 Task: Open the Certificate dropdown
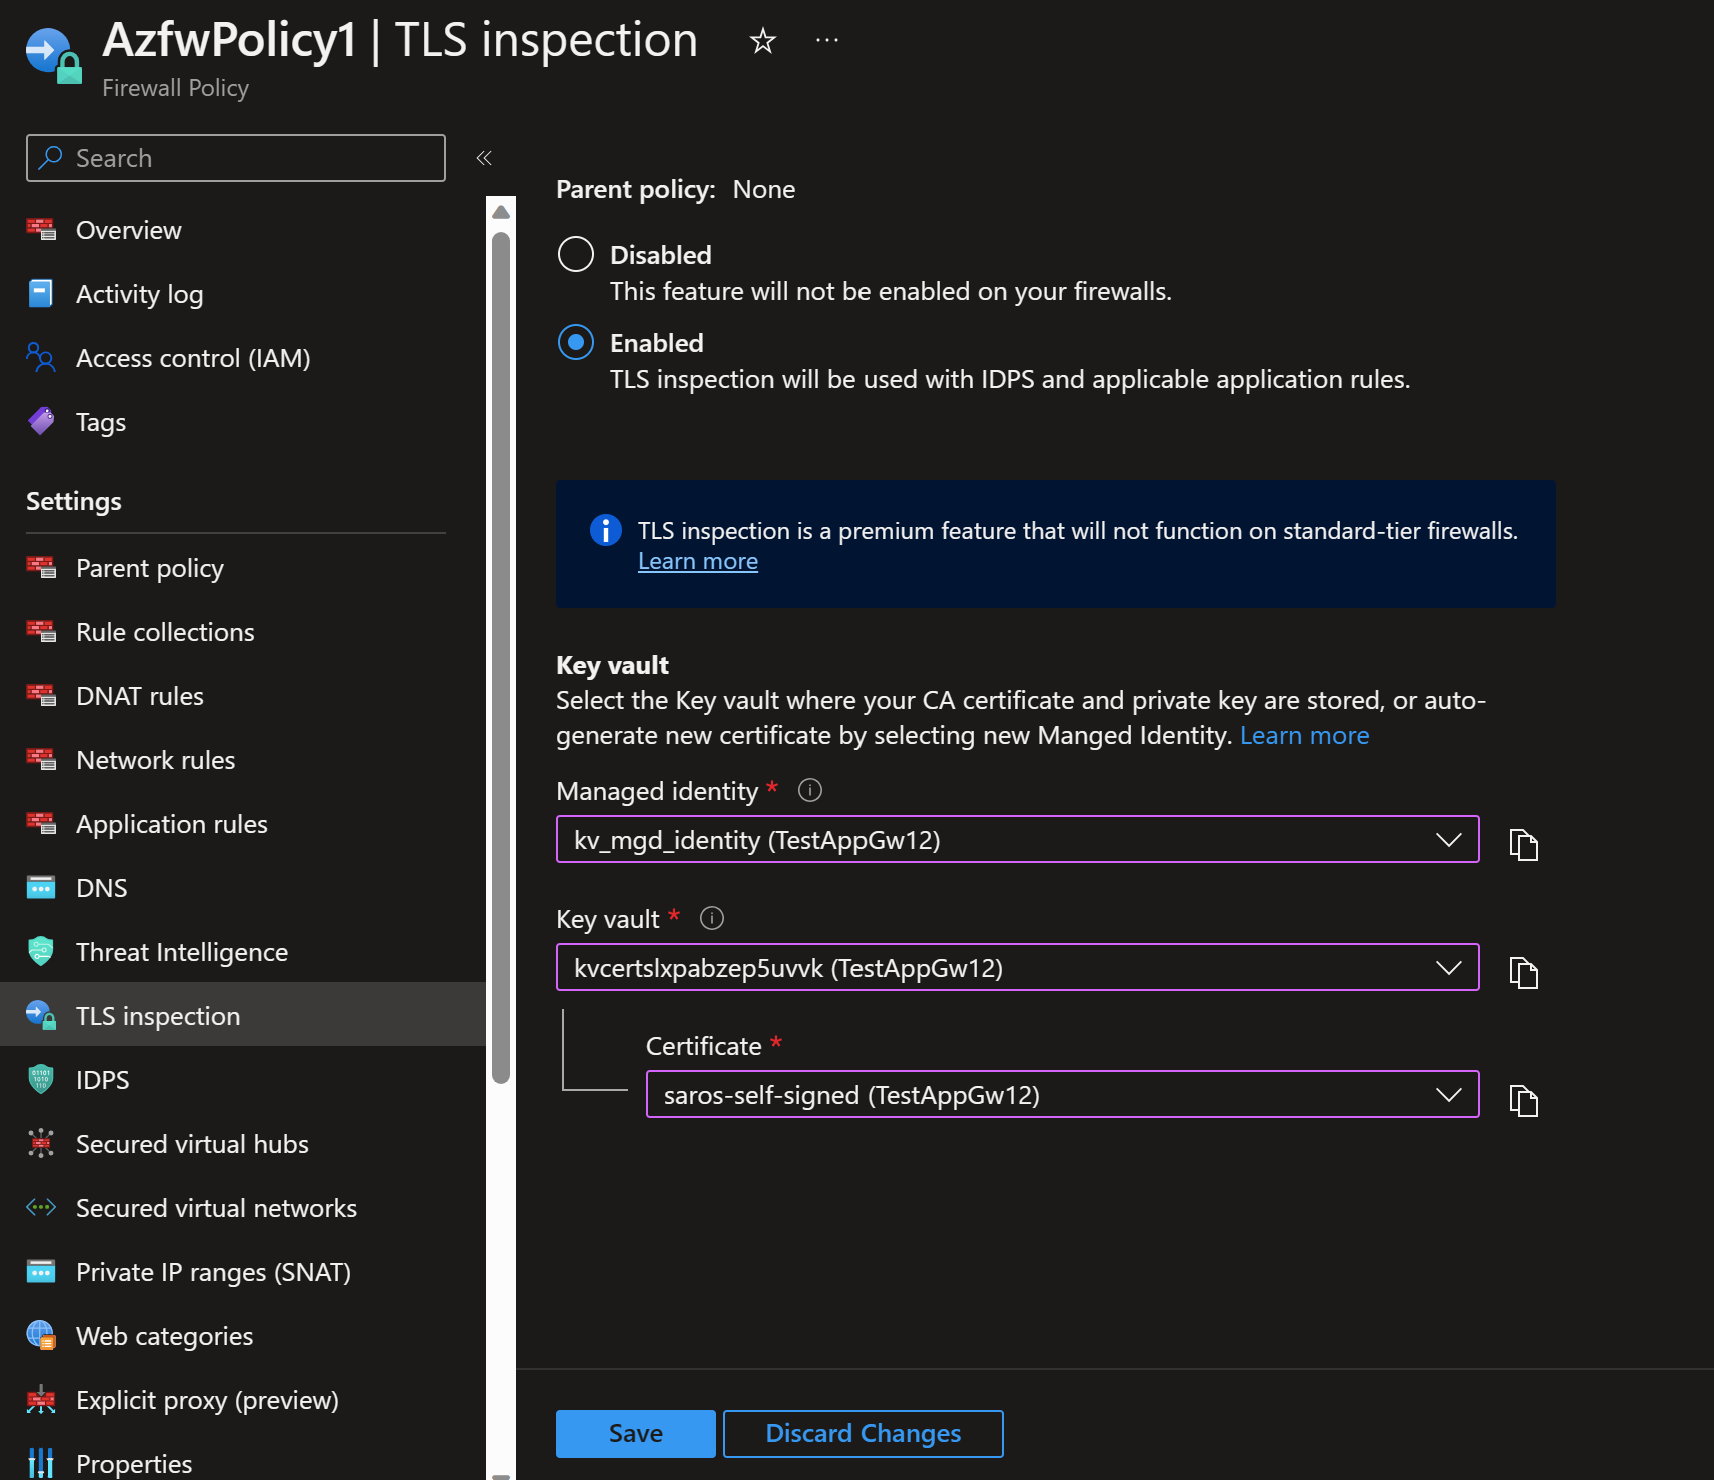1062,1094
